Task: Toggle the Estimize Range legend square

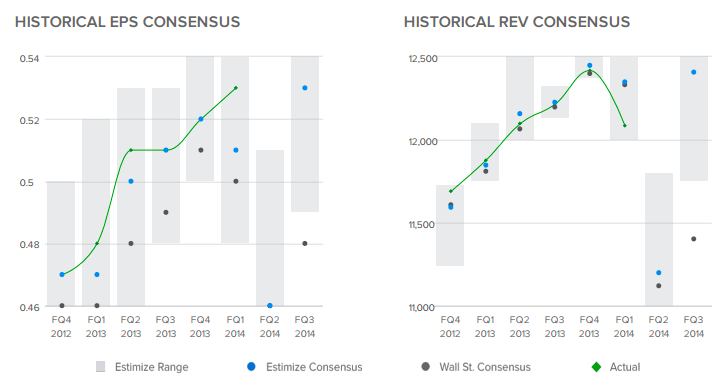Action: [100, 367]
